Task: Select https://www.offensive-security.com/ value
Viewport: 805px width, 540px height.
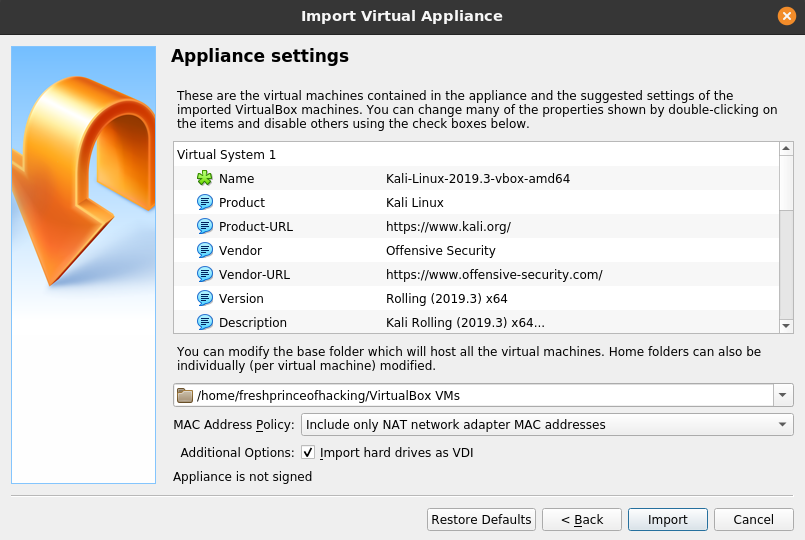Action: pos(494,275)
